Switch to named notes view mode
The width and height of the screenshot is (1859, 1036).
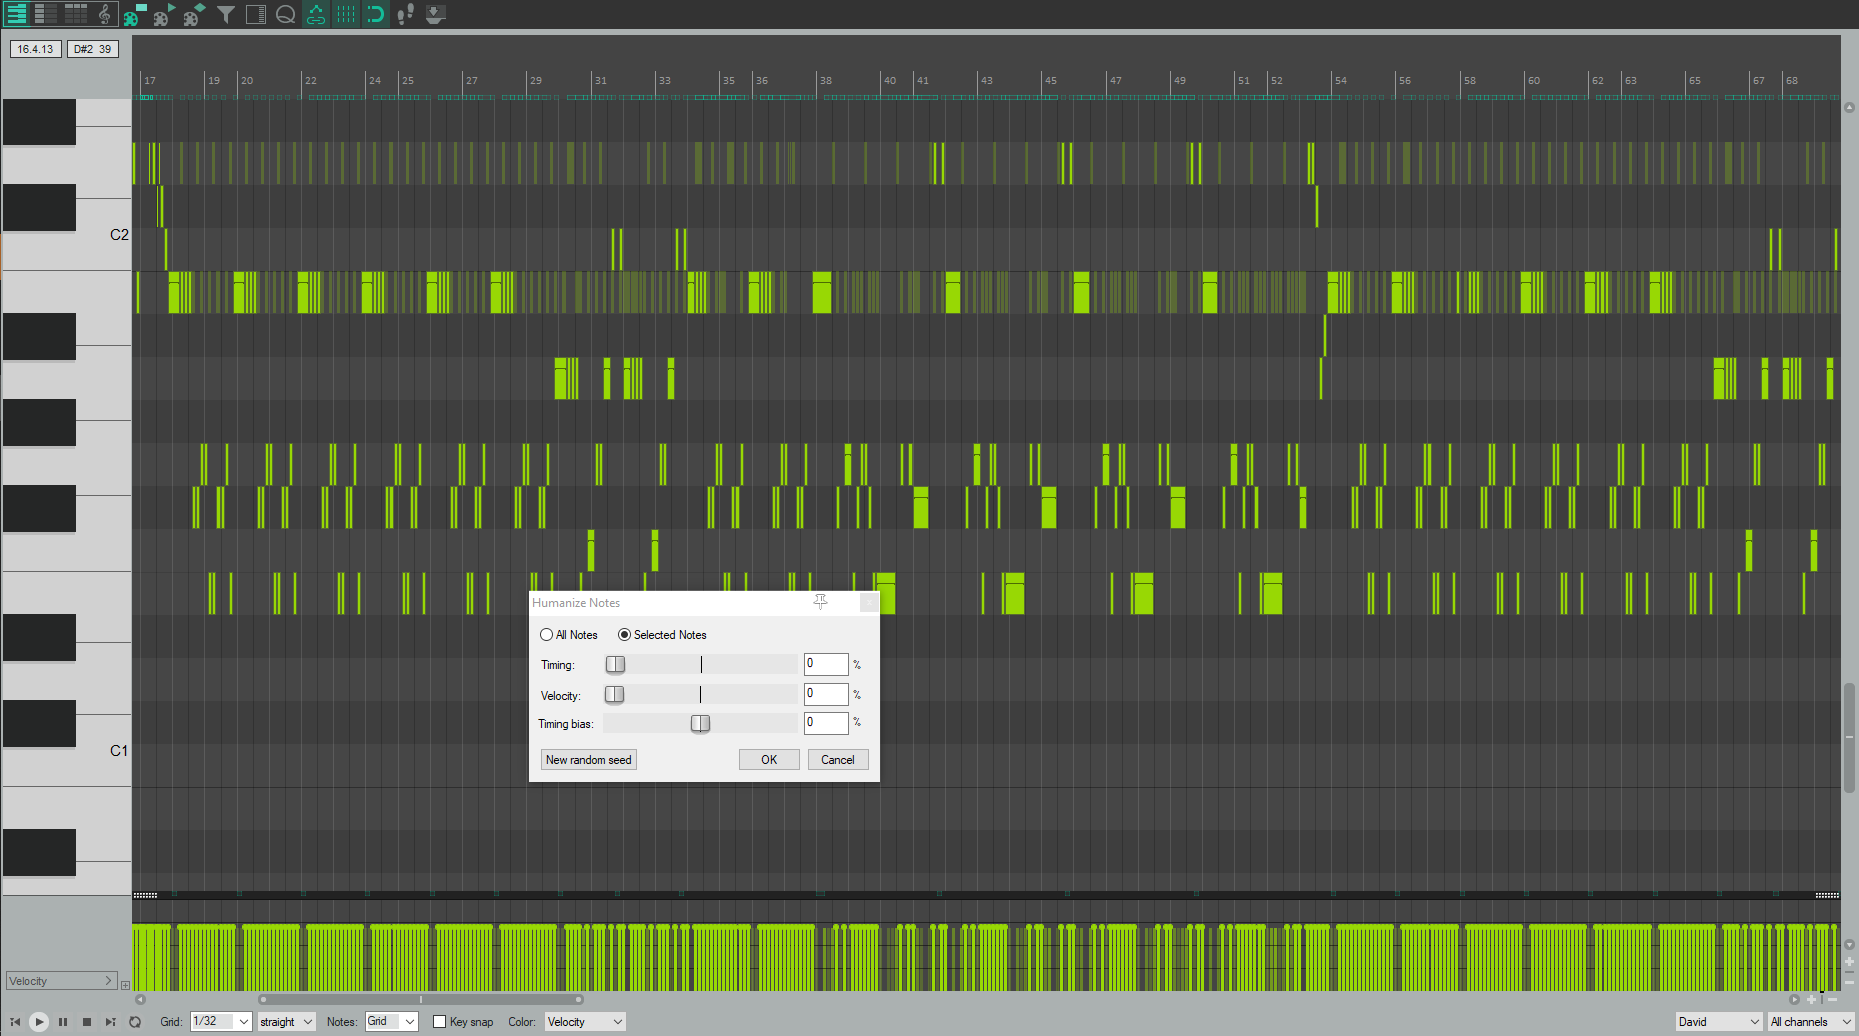coord(46,14)
